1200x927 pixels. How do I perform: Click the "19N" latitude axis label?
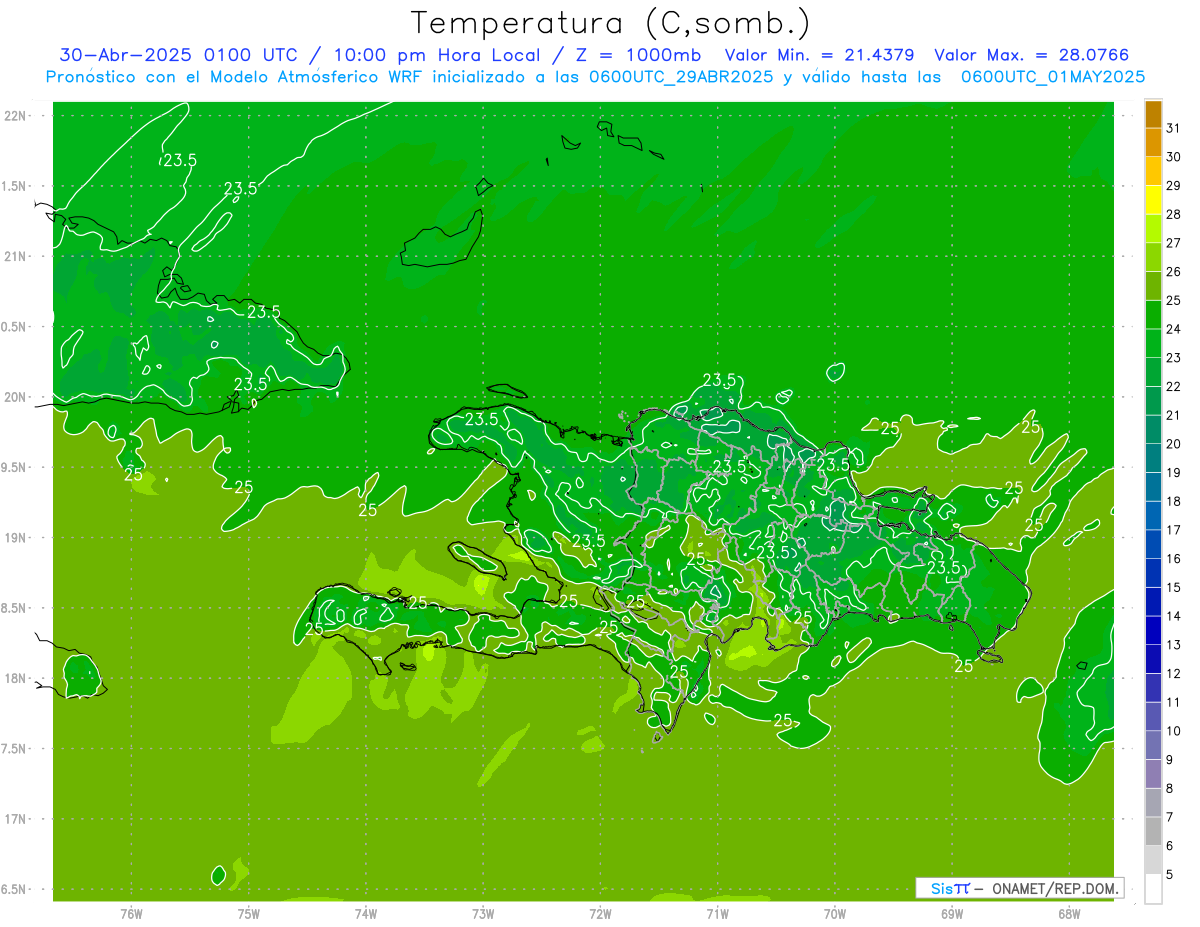[14, 537]
